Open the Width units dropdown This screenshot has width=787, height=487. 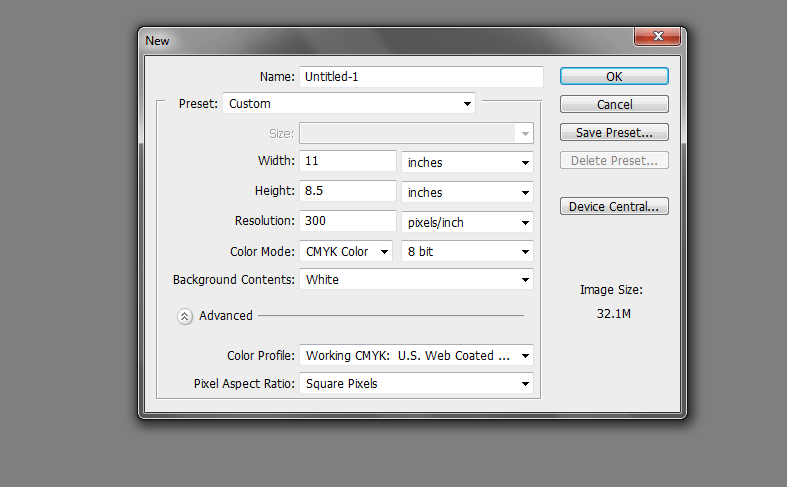467,162
